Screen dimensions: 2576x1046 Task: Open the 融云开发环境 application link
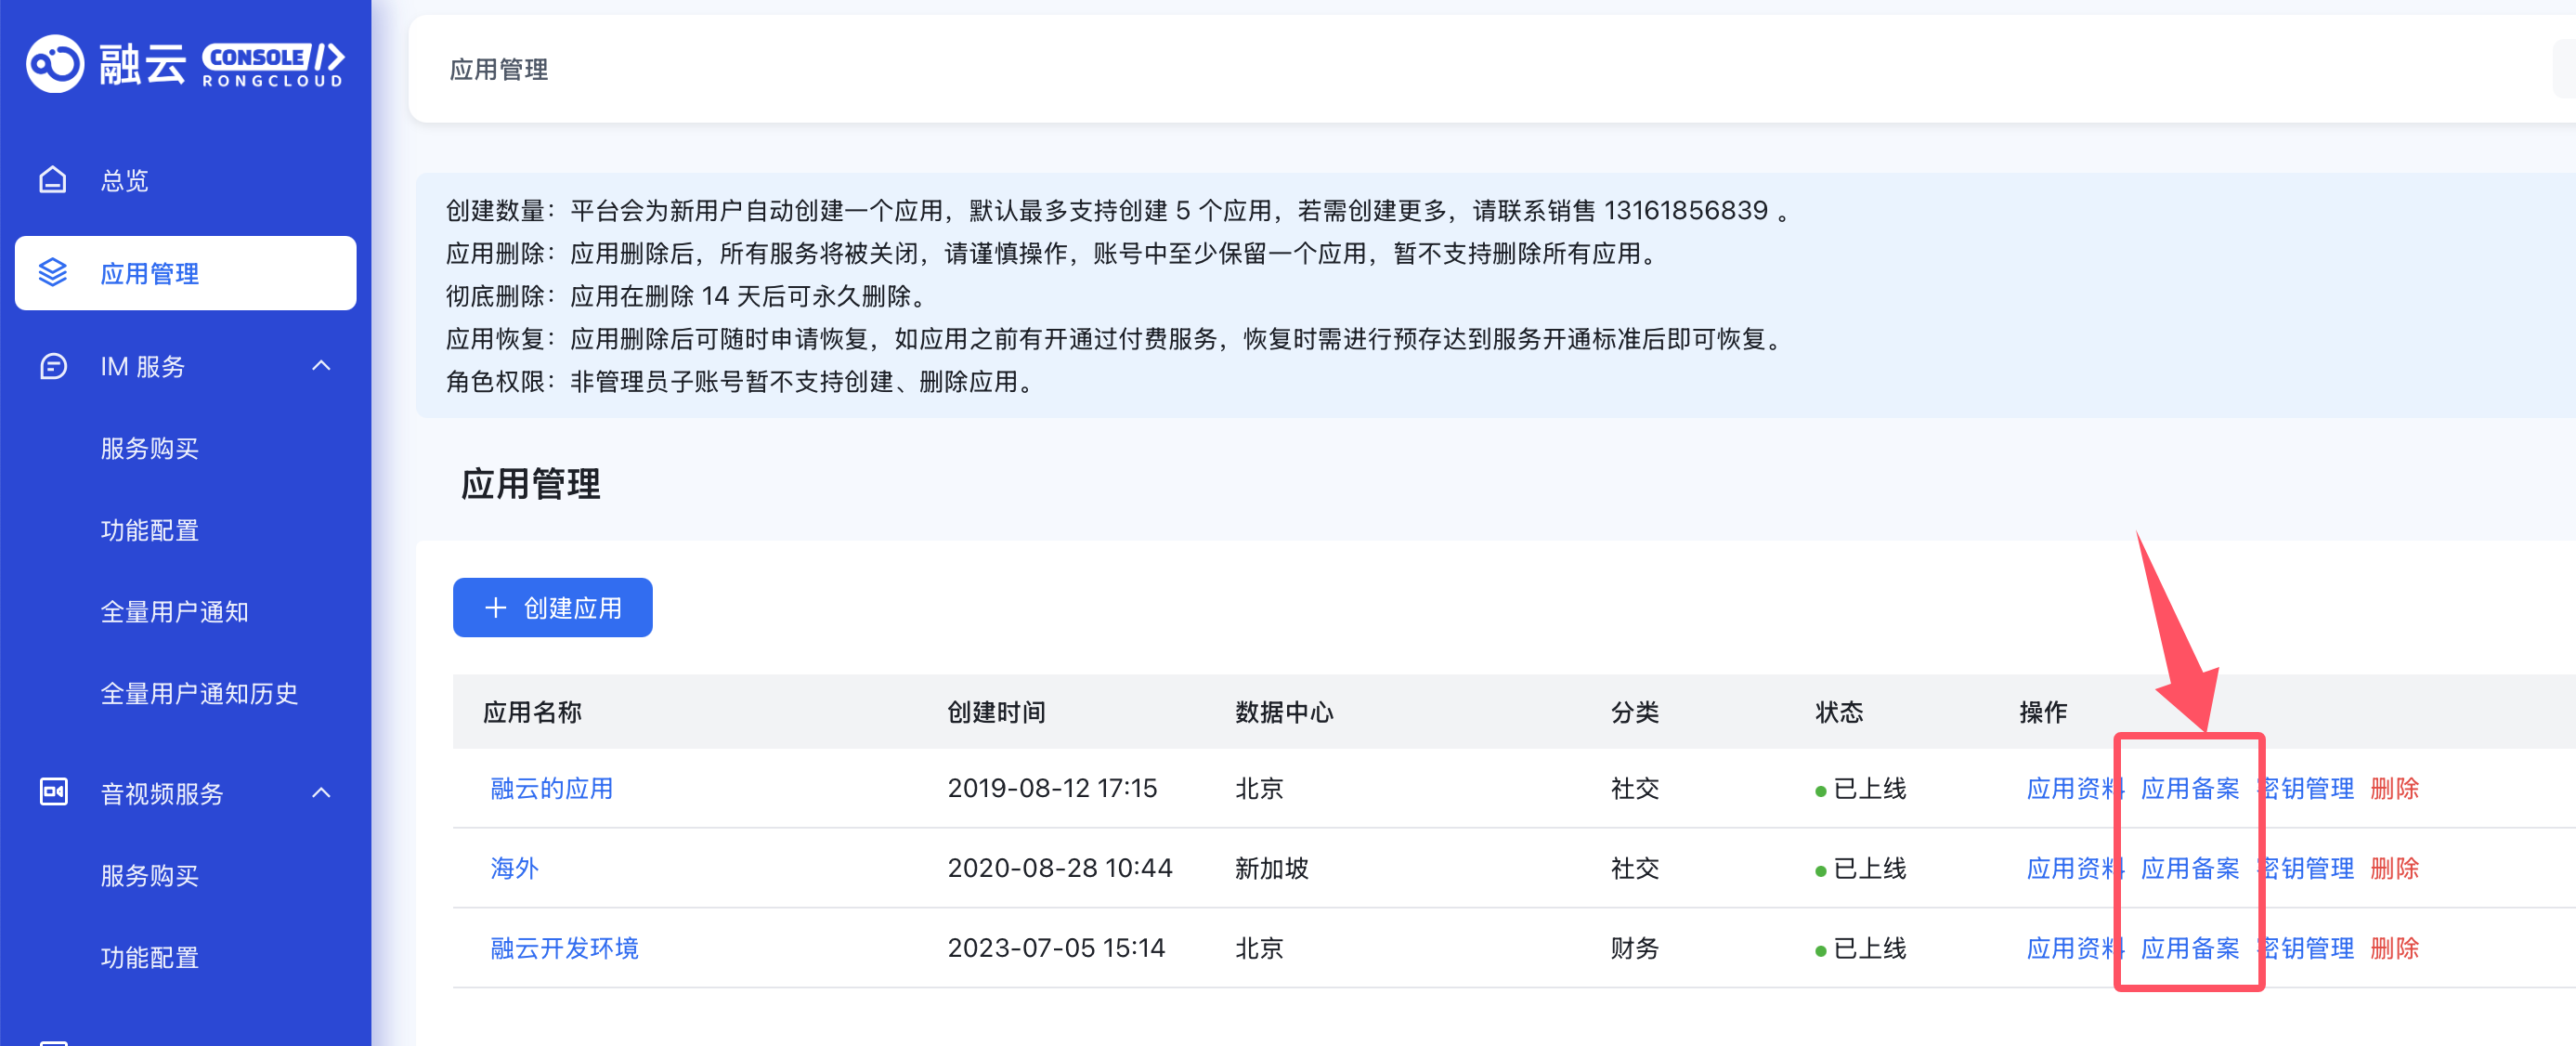pos(564,949)
